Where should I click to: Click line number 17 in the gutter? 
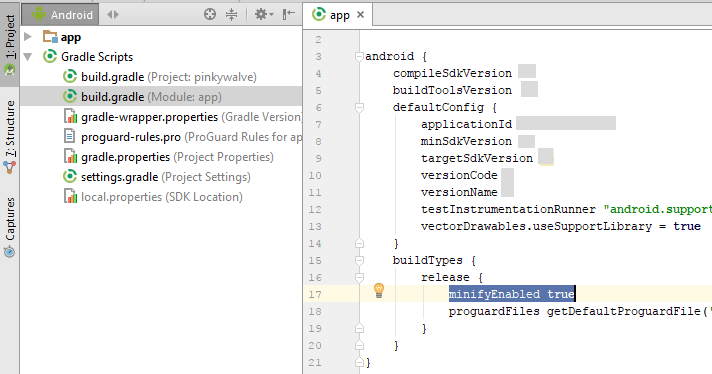click(315, 295)
